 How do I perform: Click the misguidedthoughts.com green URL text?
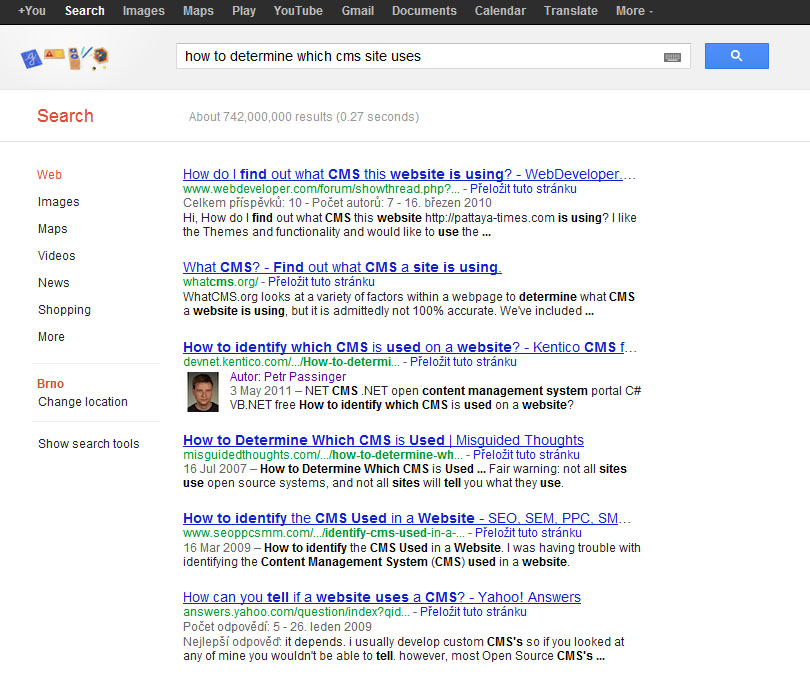323,455
